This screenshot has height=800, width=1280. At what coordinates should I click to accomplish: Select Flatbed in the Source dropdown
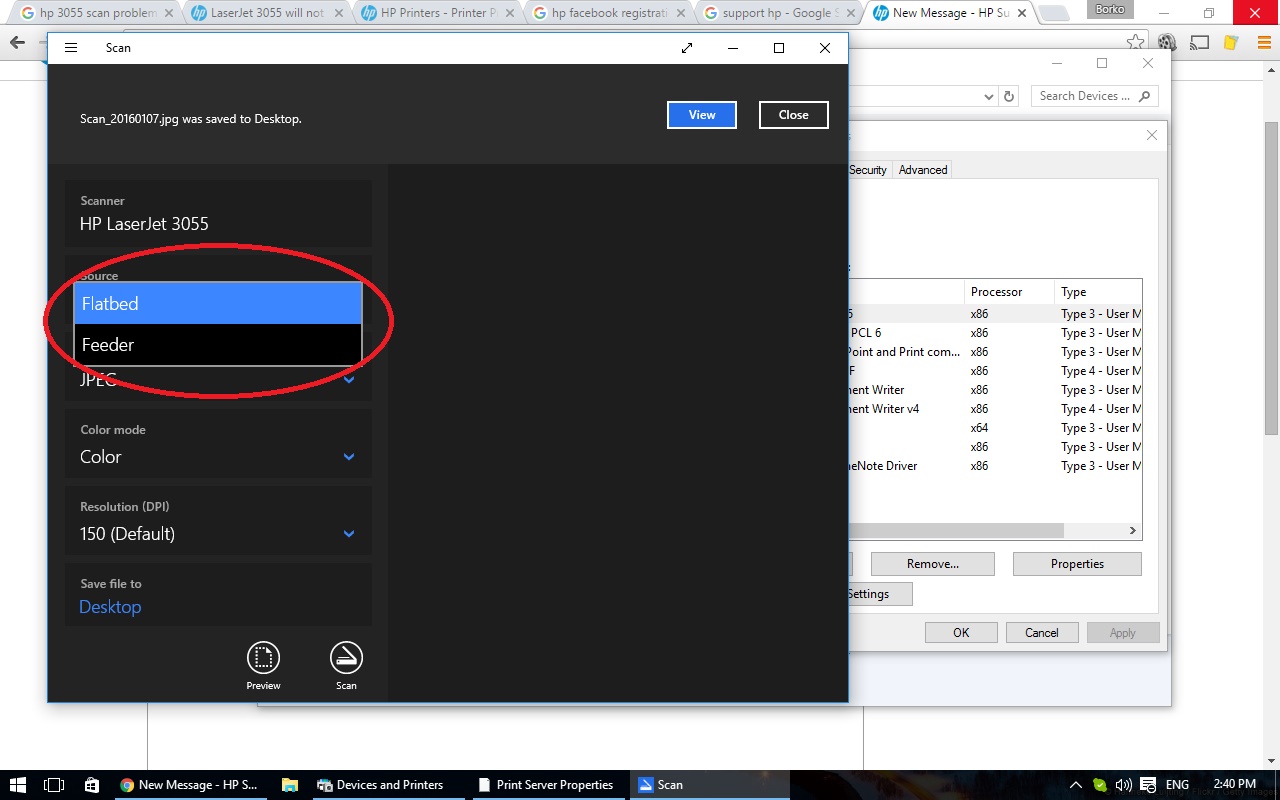[218, 303]
